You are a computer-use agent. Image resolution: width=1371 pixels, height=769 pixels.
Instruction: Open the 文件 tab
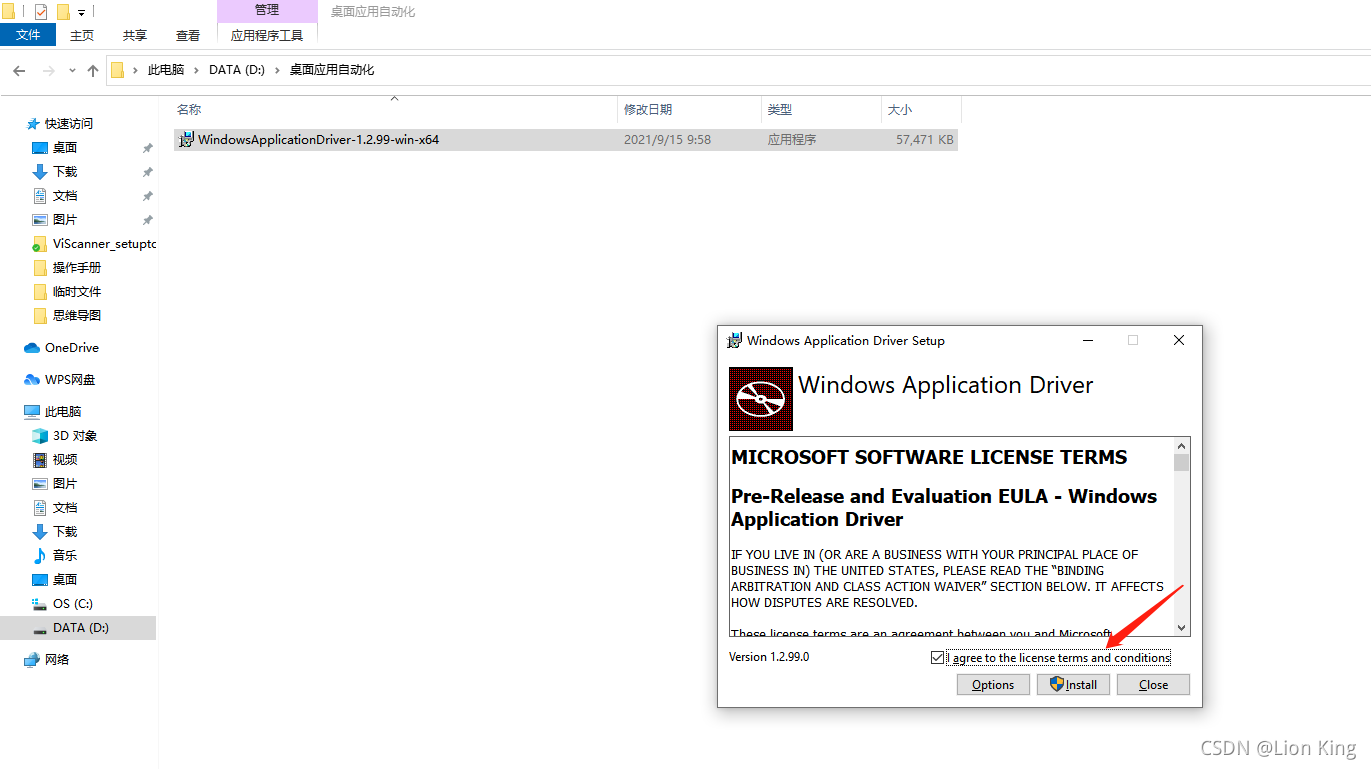click(x=28, y=35)
